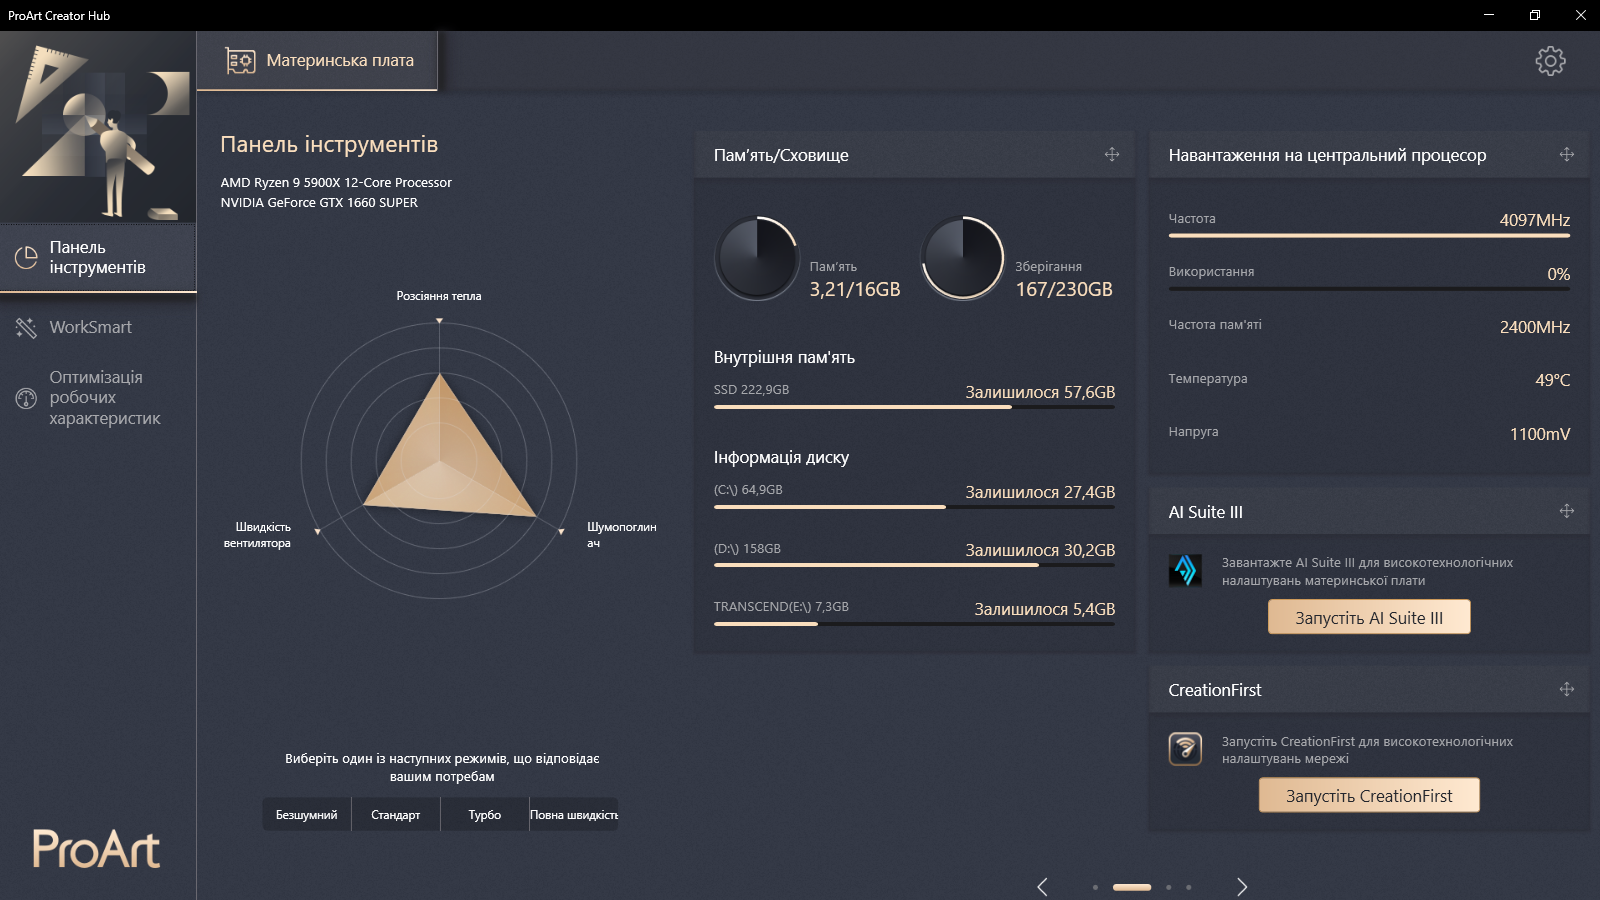Select the Панель інструментів sidebar icon
Screen dimensions: 1600x900
pyautogui.click(x=25, y=255)
